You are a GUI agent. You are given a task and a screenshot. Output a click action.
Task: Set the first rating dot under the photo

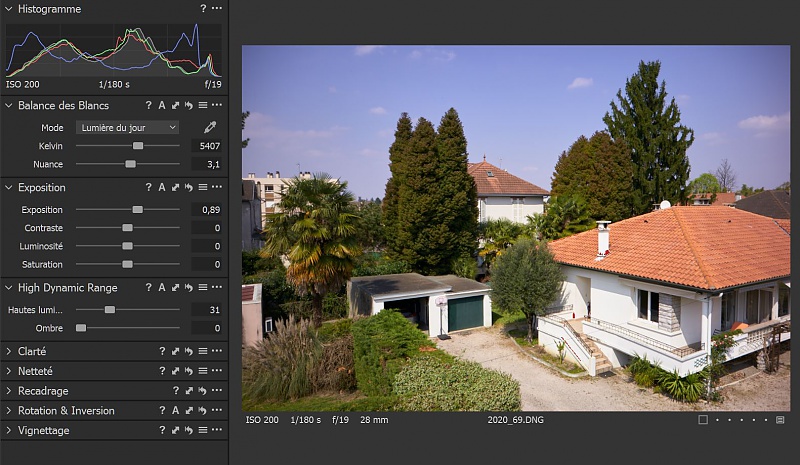pyautogui.click(x=718, y=420)
